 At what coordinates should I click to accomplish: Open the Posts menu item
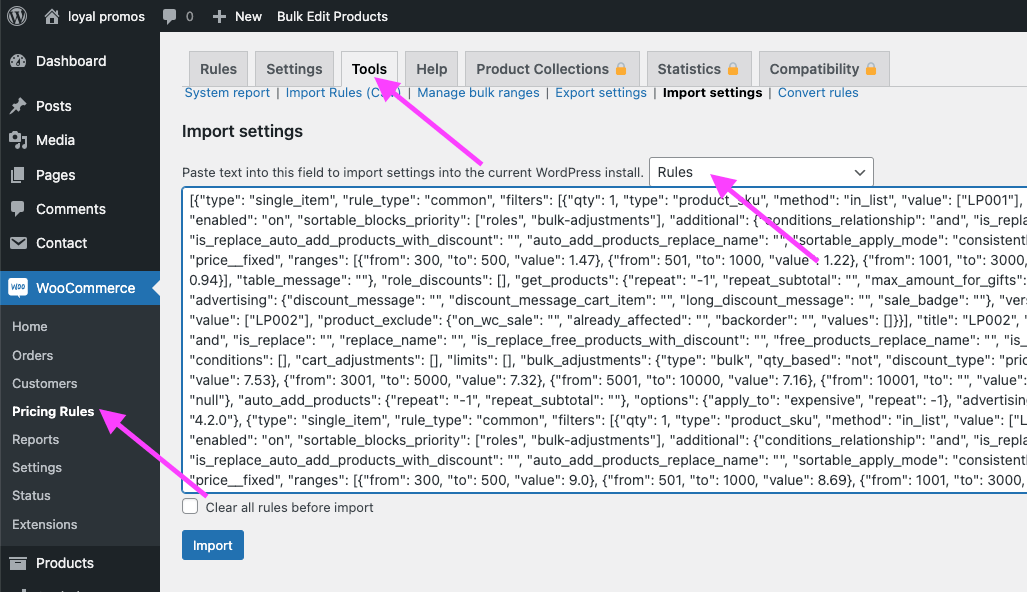point(54,106)
